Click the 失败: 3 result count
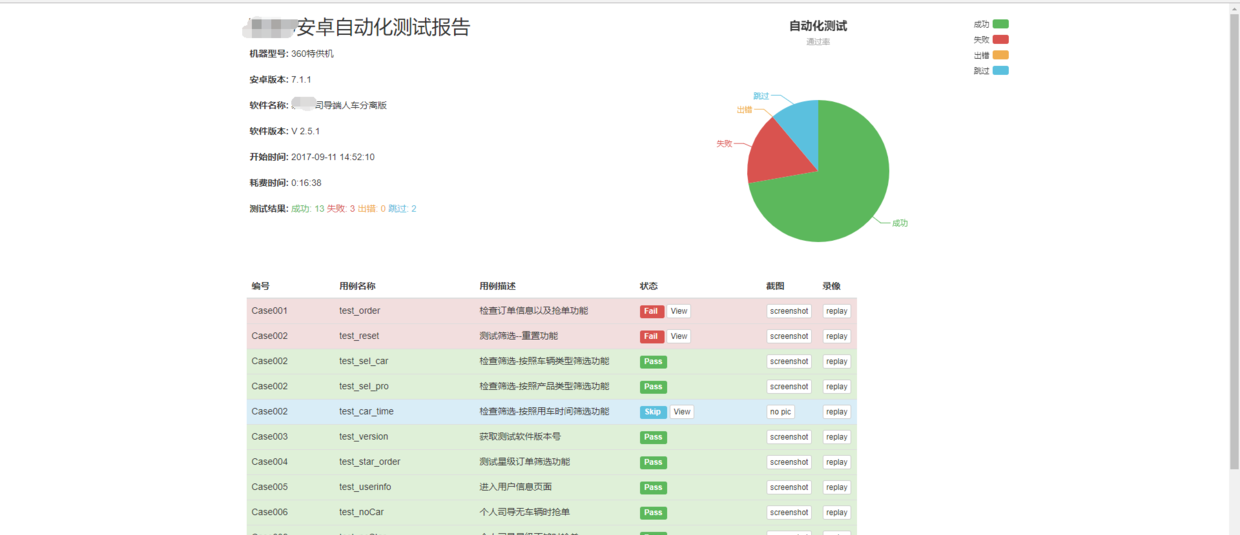 coord(341,209)
